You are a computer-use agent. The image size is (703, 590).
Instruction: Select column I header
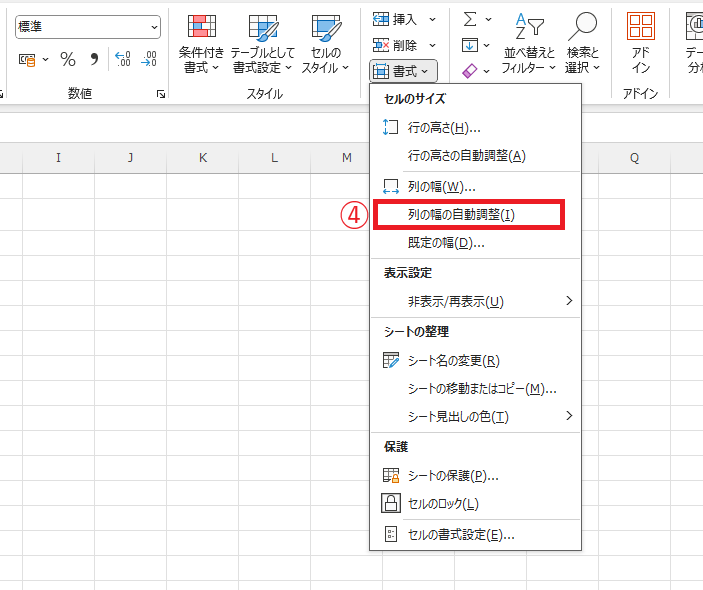pos(58,158)
